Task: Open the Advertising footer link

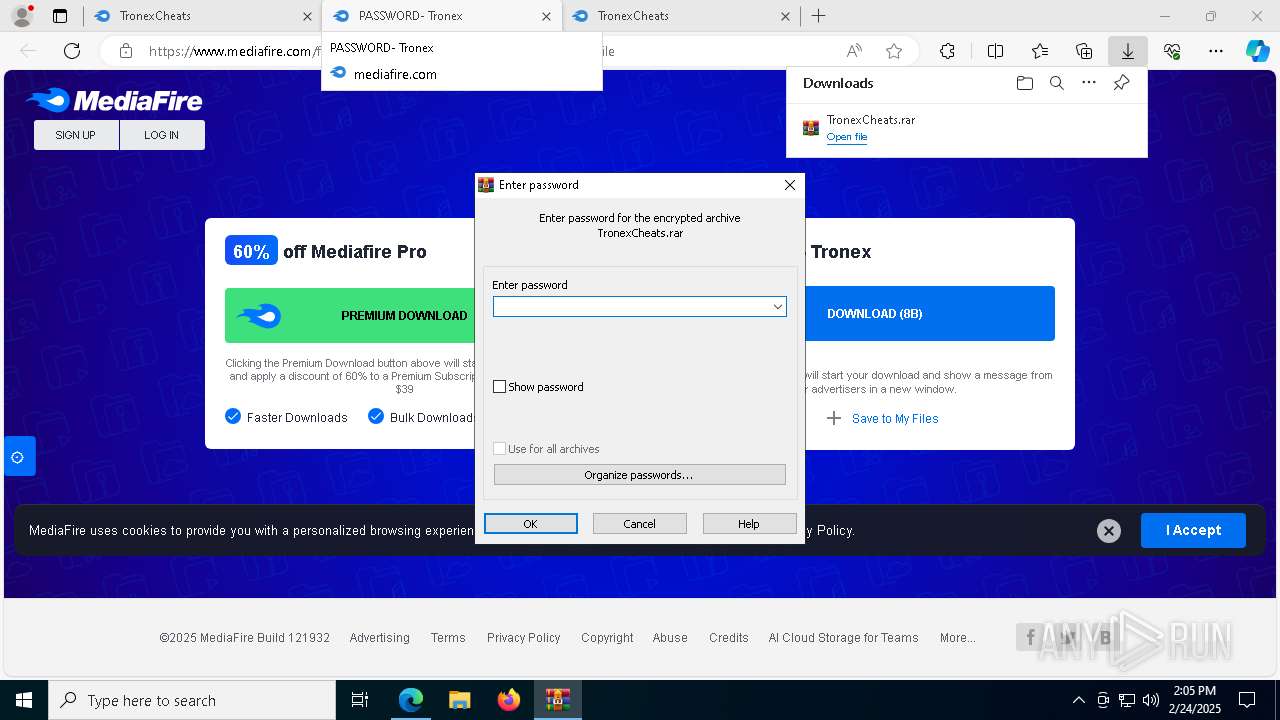Action: [x=379, y=638]
